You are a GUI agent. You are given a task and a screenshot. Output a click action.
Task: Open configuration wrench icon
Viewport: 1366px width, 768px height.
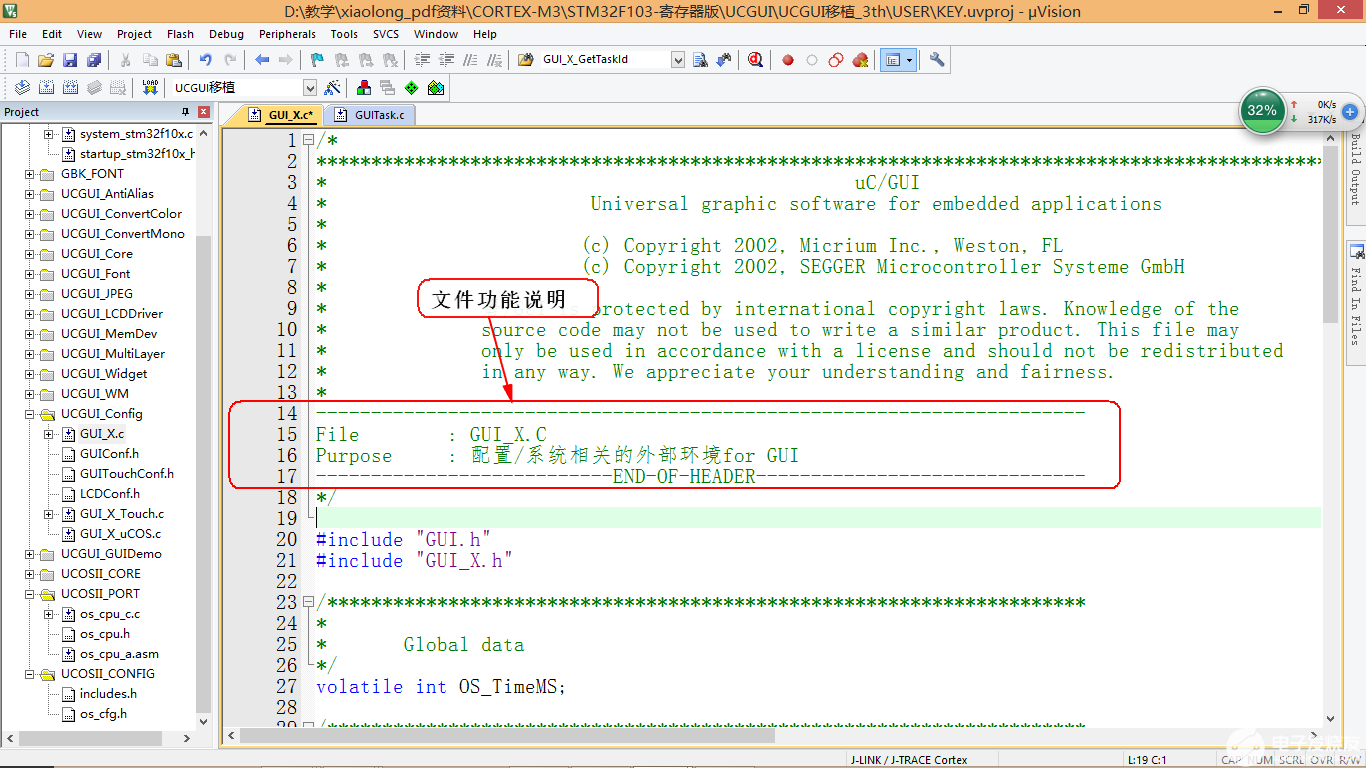pyautogui.click(x=937, y=60)
